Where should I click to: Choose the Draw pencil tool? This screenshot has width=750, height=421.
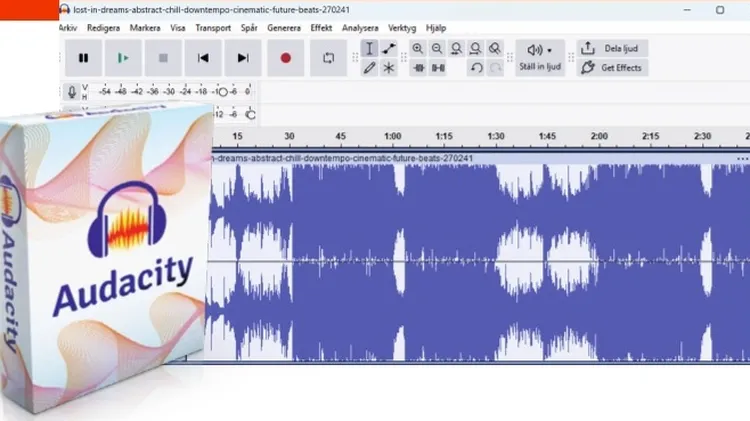369,68
